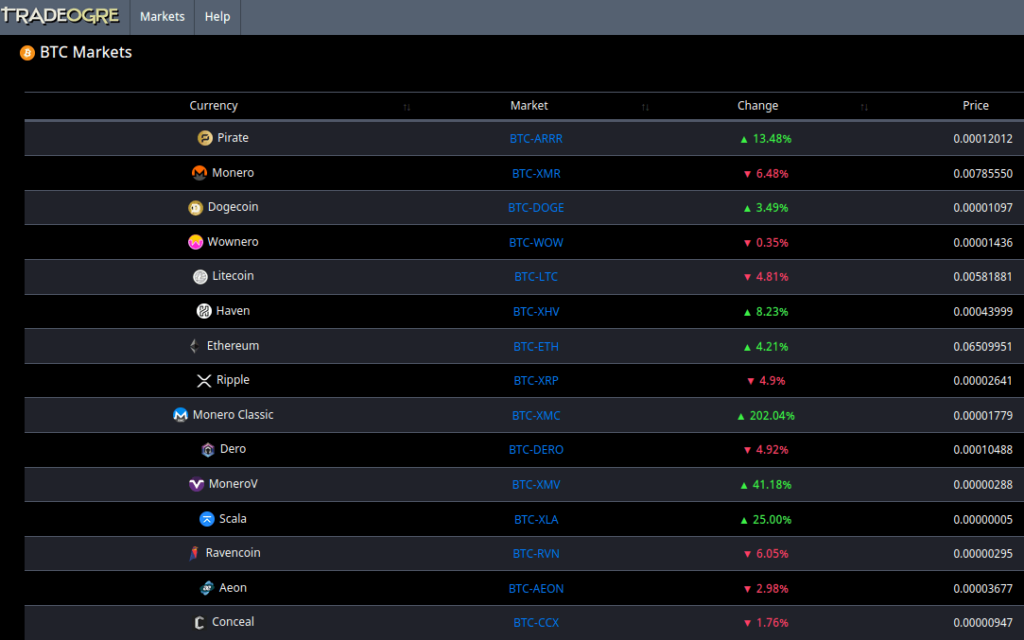1024x640 pixels.
Task: Click the TradeOgre logo
Action: (x=60, y=16)
